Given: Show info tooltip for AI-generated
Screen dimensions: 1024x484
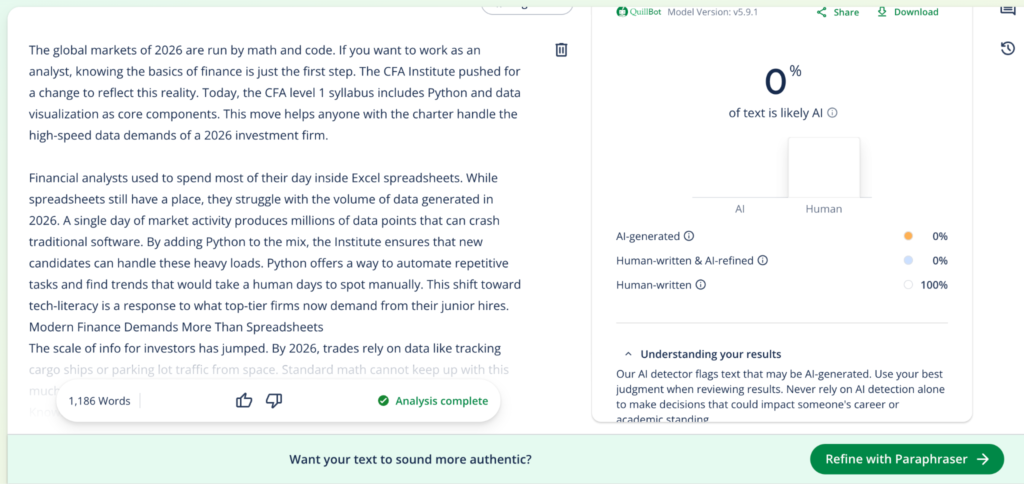Looking at the screenshot, I should [689, 236].
